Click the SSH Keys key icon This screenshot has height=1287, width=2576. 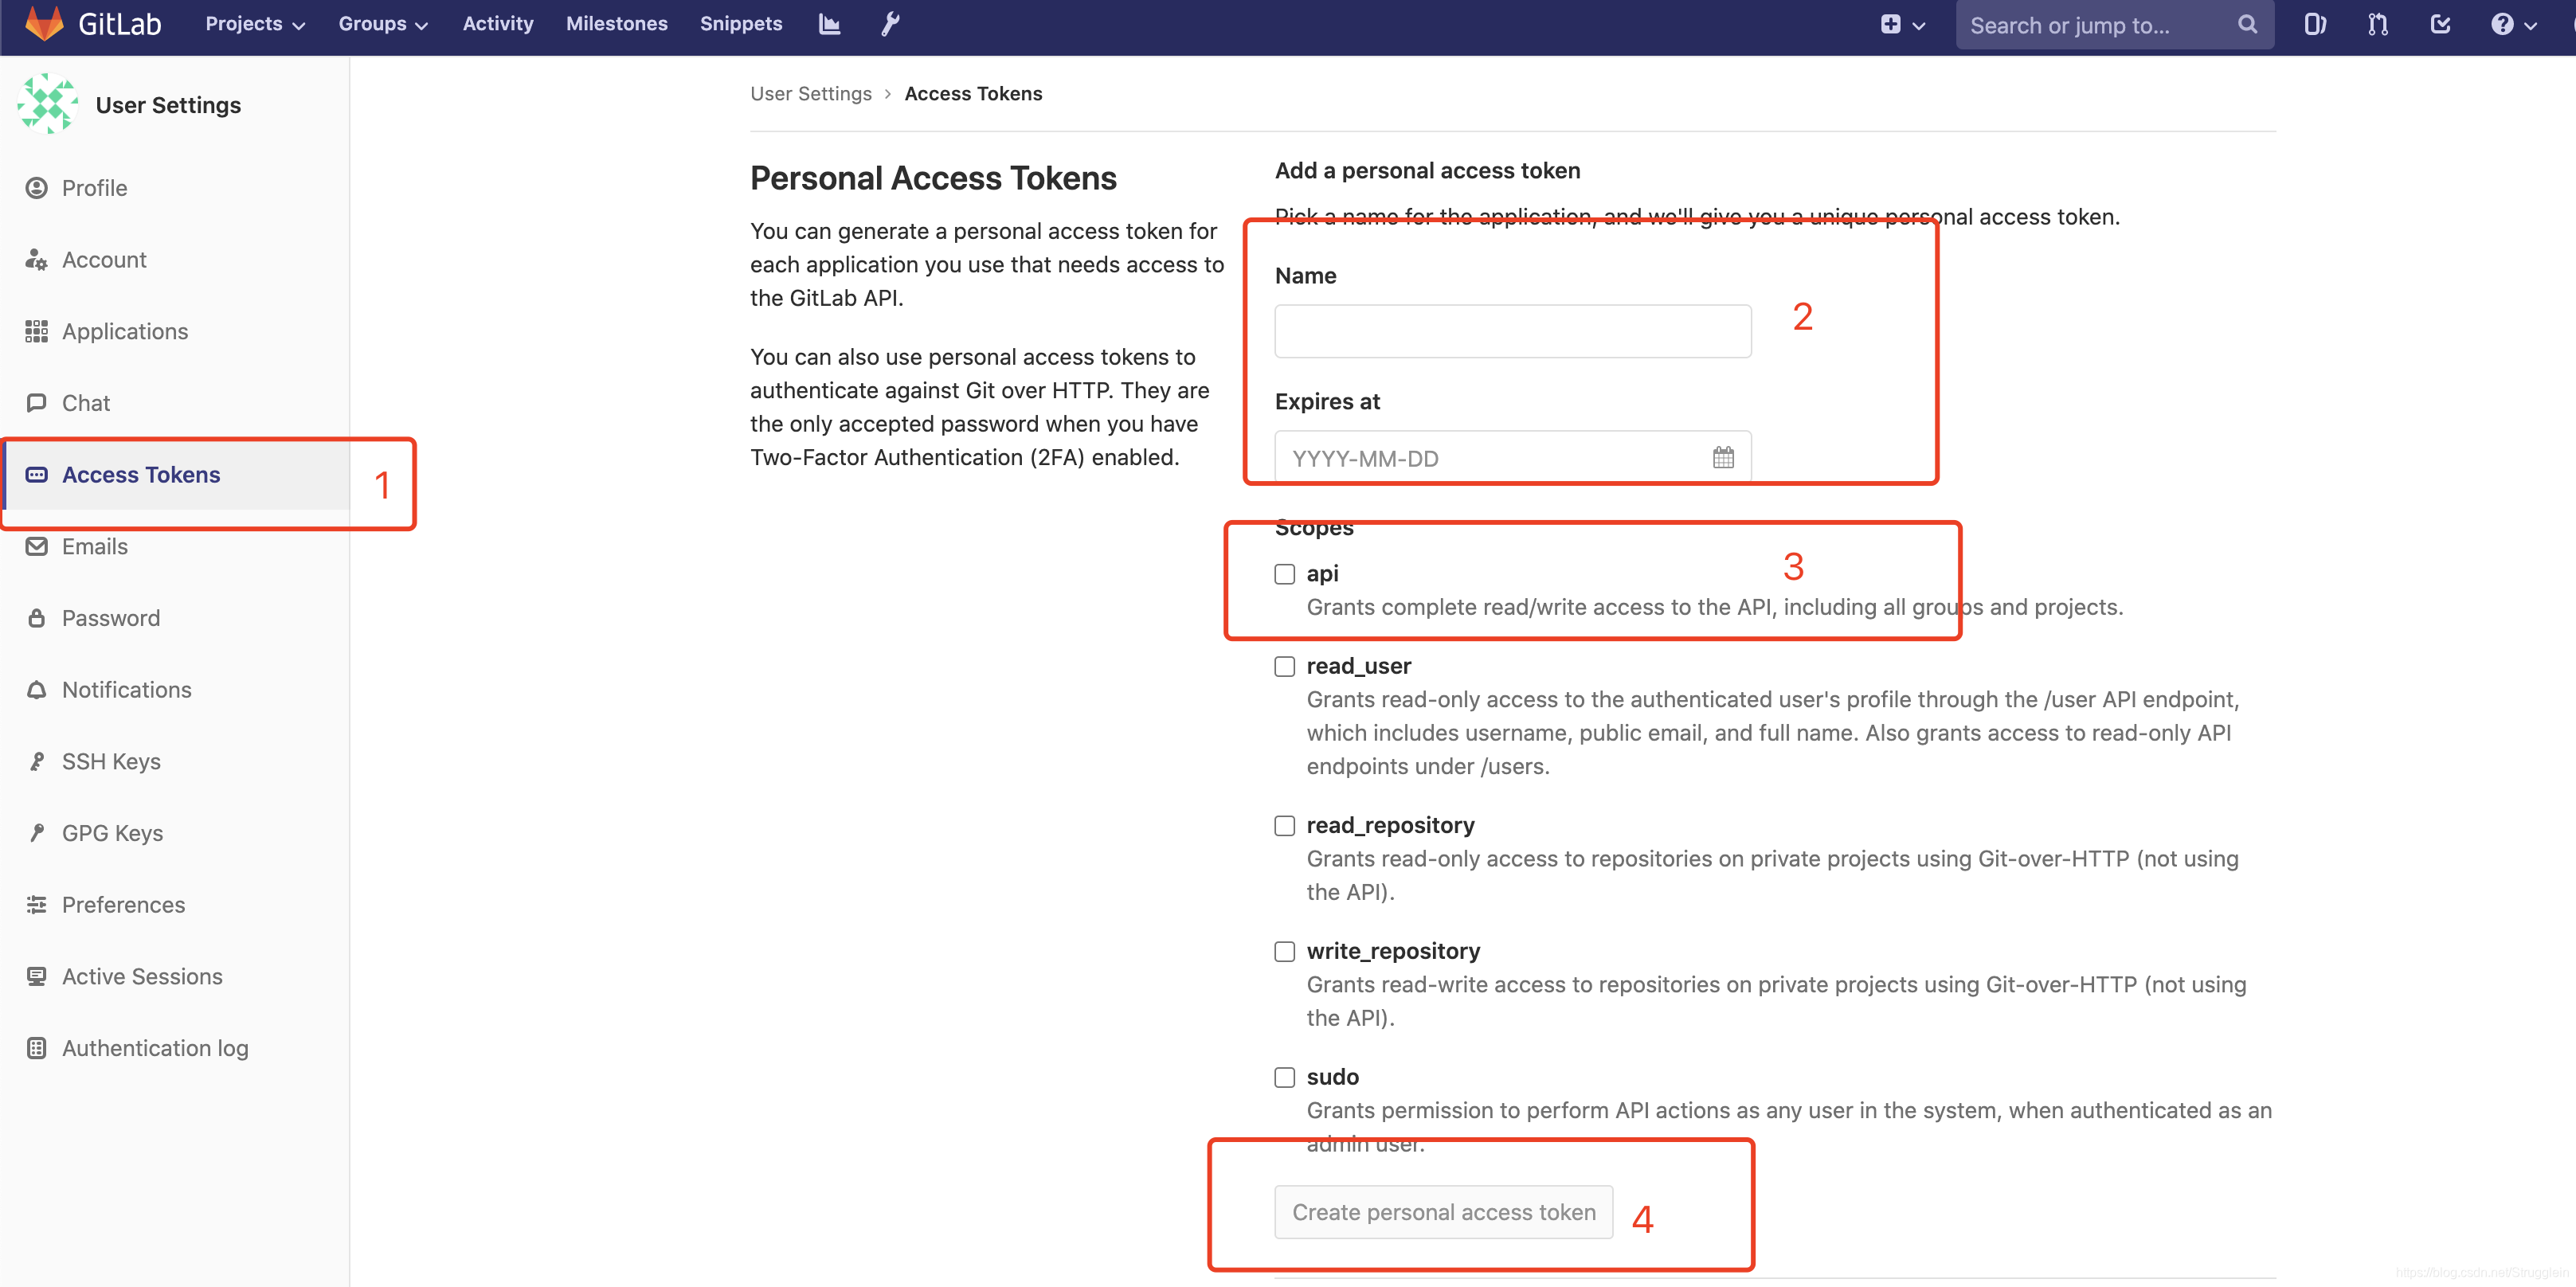click(36, 762)
